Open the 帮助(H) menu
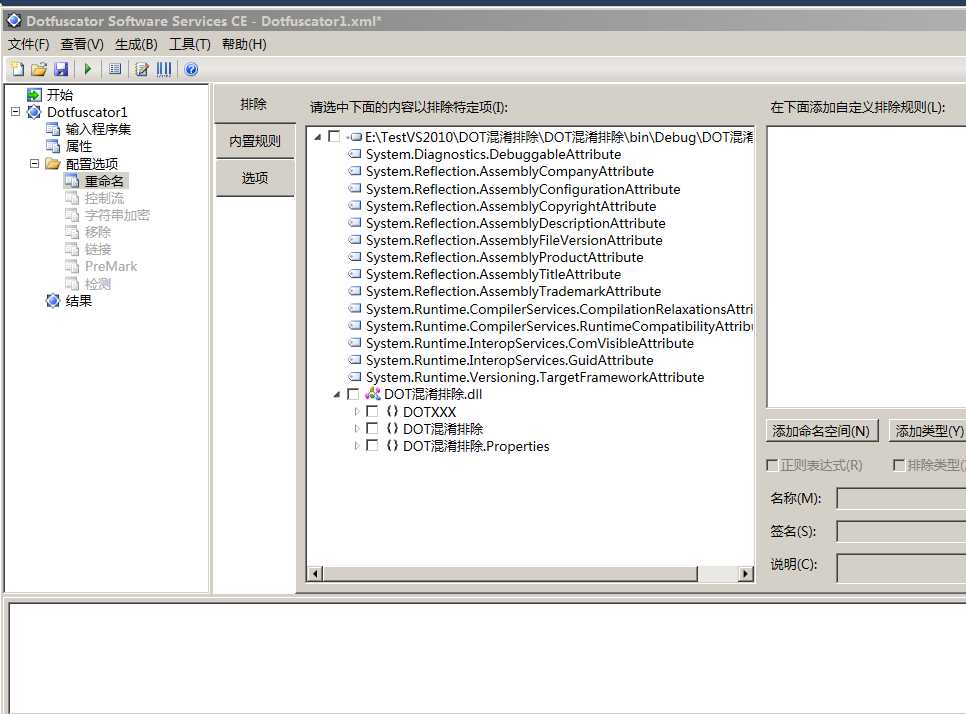 pos(244,44)
